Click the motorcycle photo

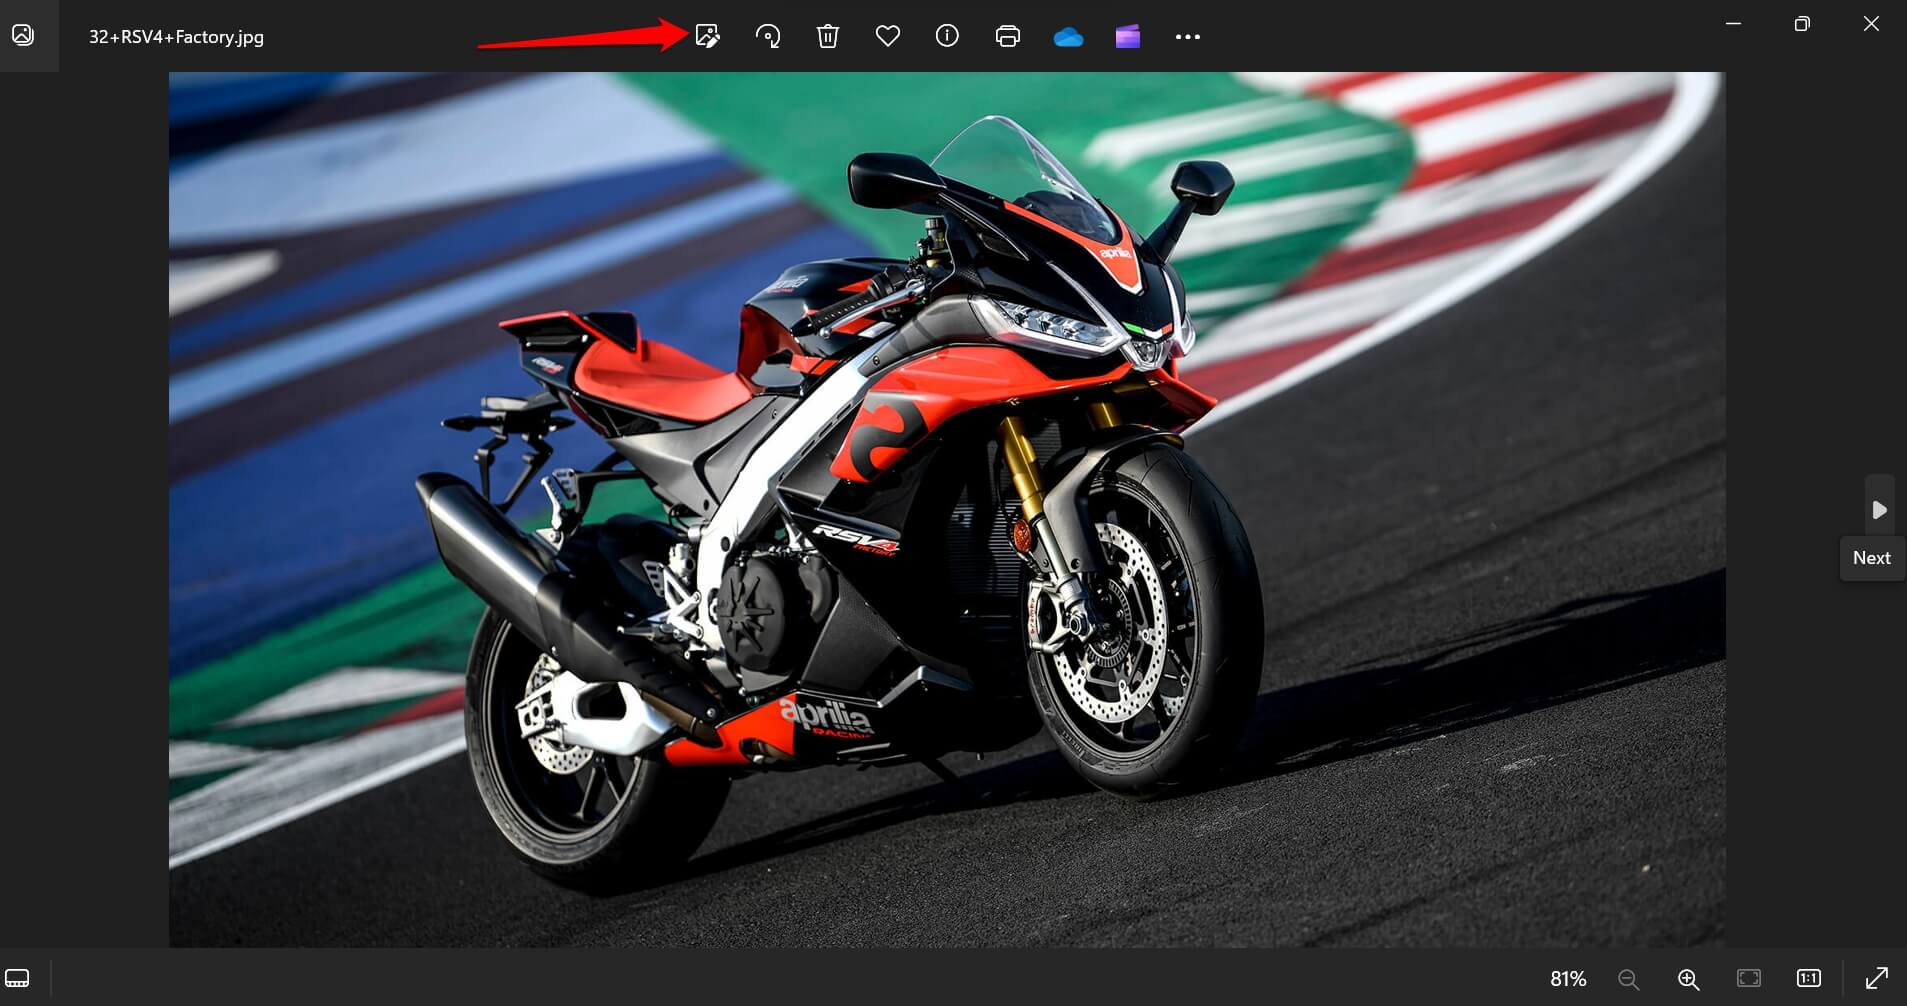(x=947, y=509)
